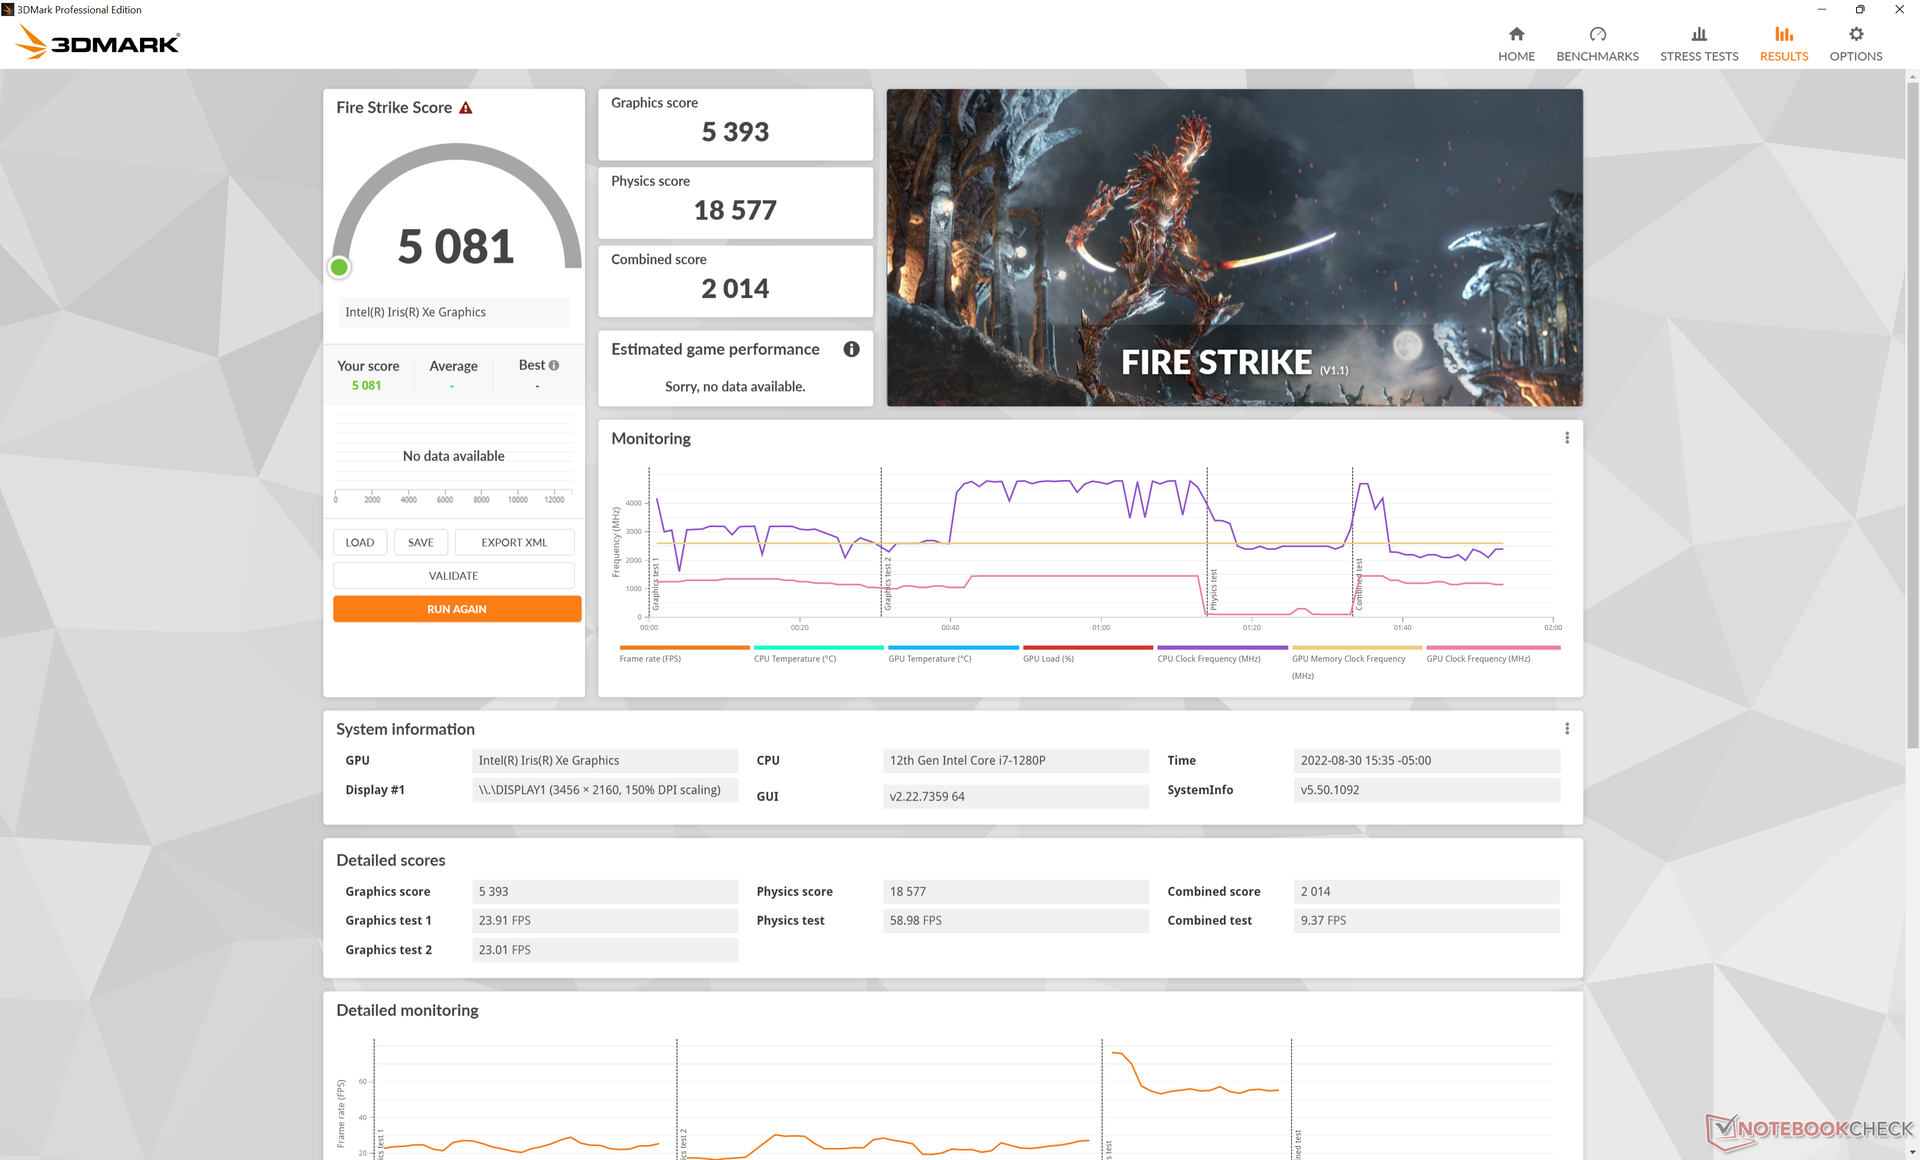Click the 3DMark logo
This screenshot has width=1920, height=1160.
(x=98, y=42)
